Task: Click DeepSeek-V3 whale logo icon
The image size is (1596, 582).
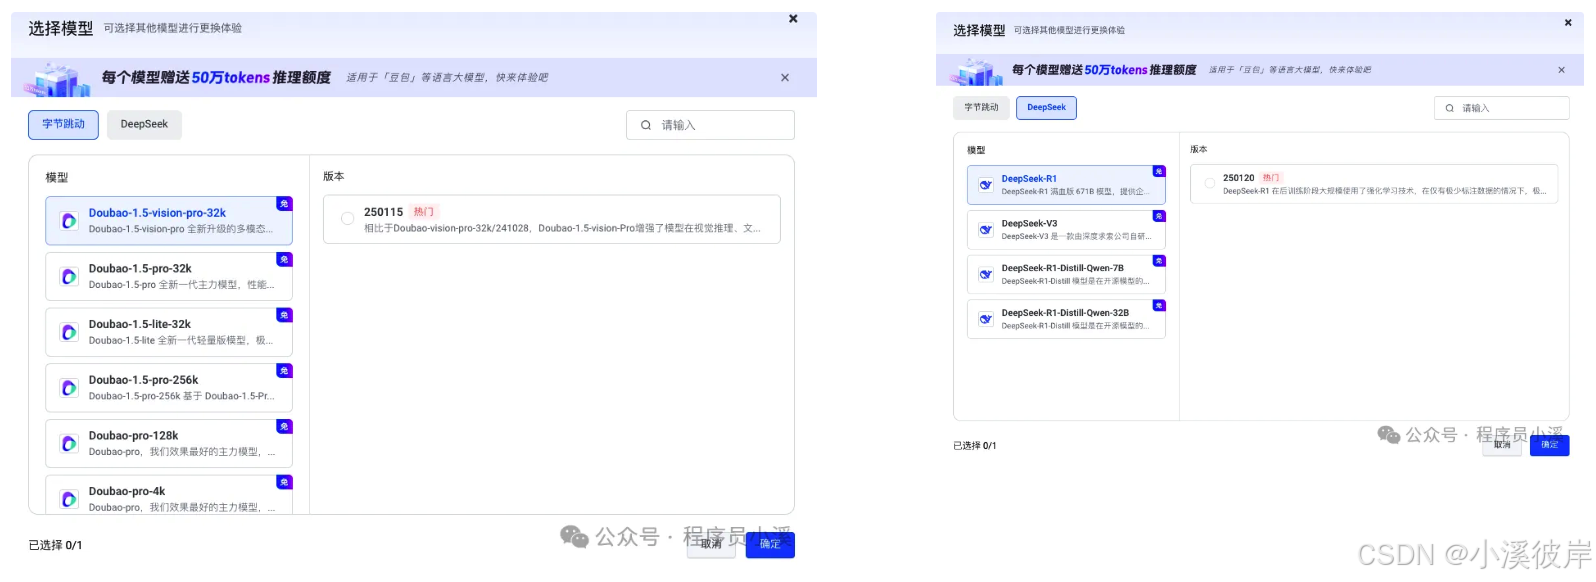Action: coord(985,230)
